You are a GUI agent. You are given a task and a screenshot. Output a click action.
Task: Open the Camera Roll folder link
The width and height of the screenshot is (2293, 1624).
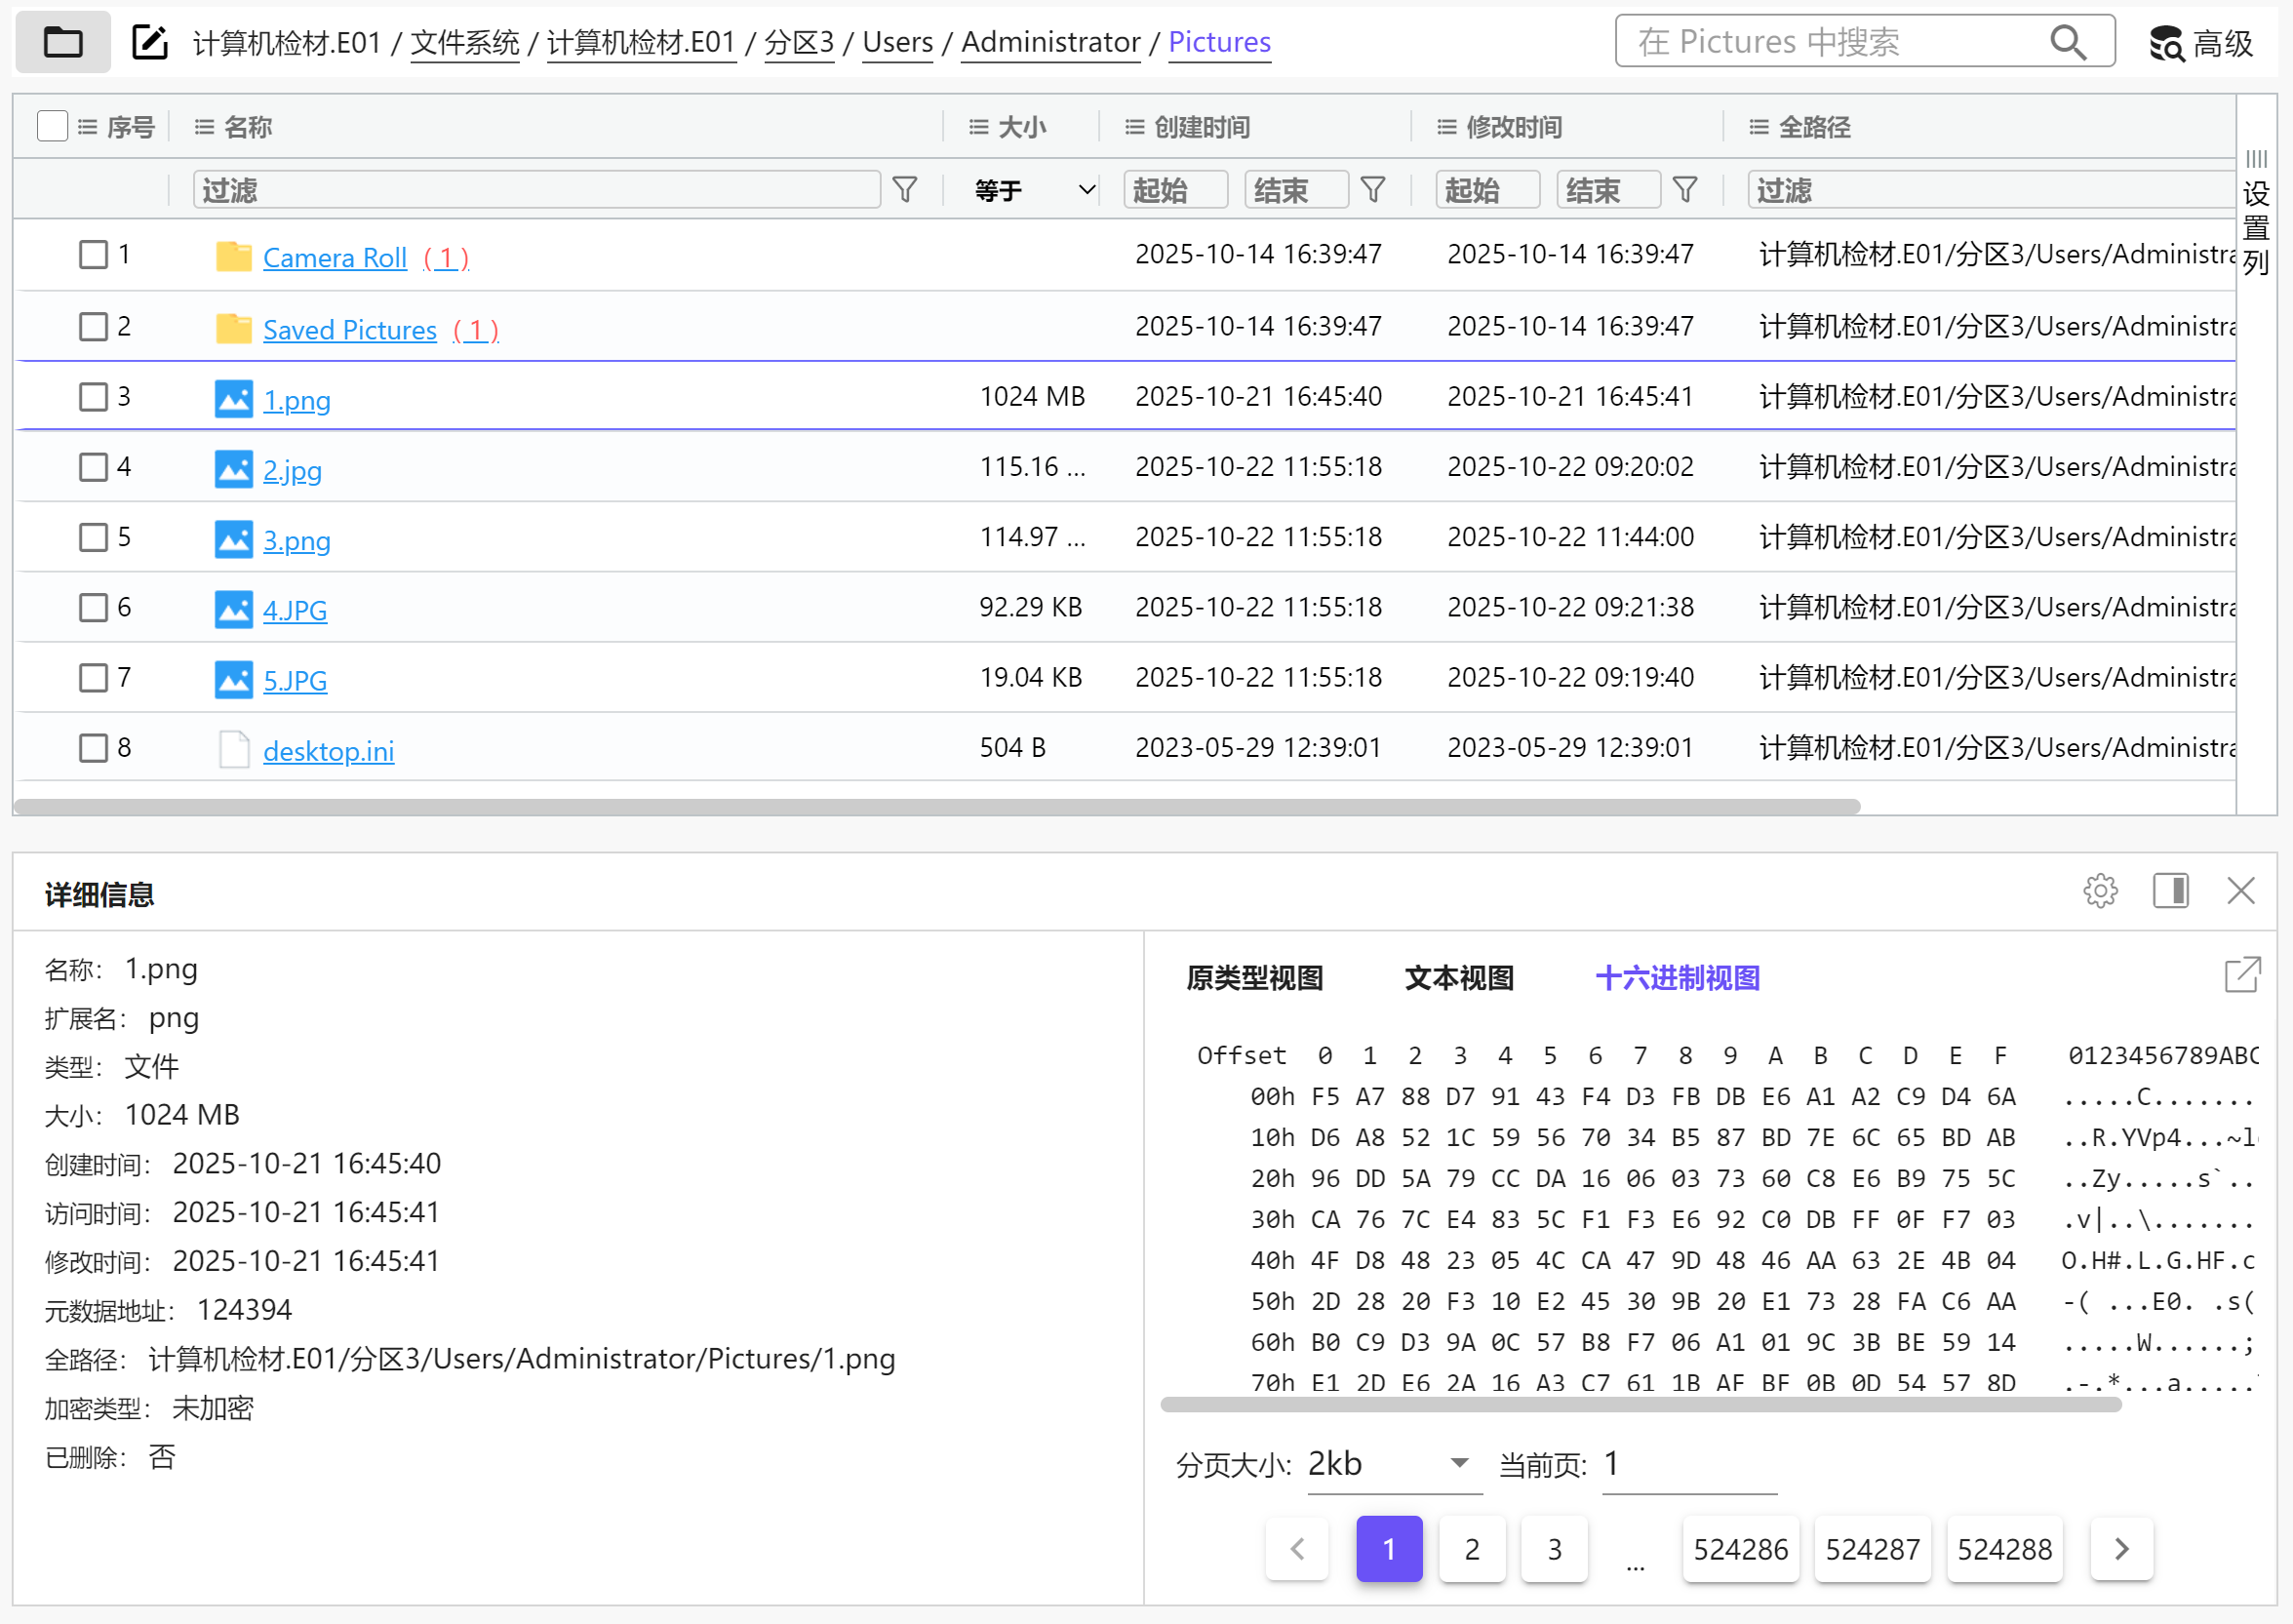334,258
